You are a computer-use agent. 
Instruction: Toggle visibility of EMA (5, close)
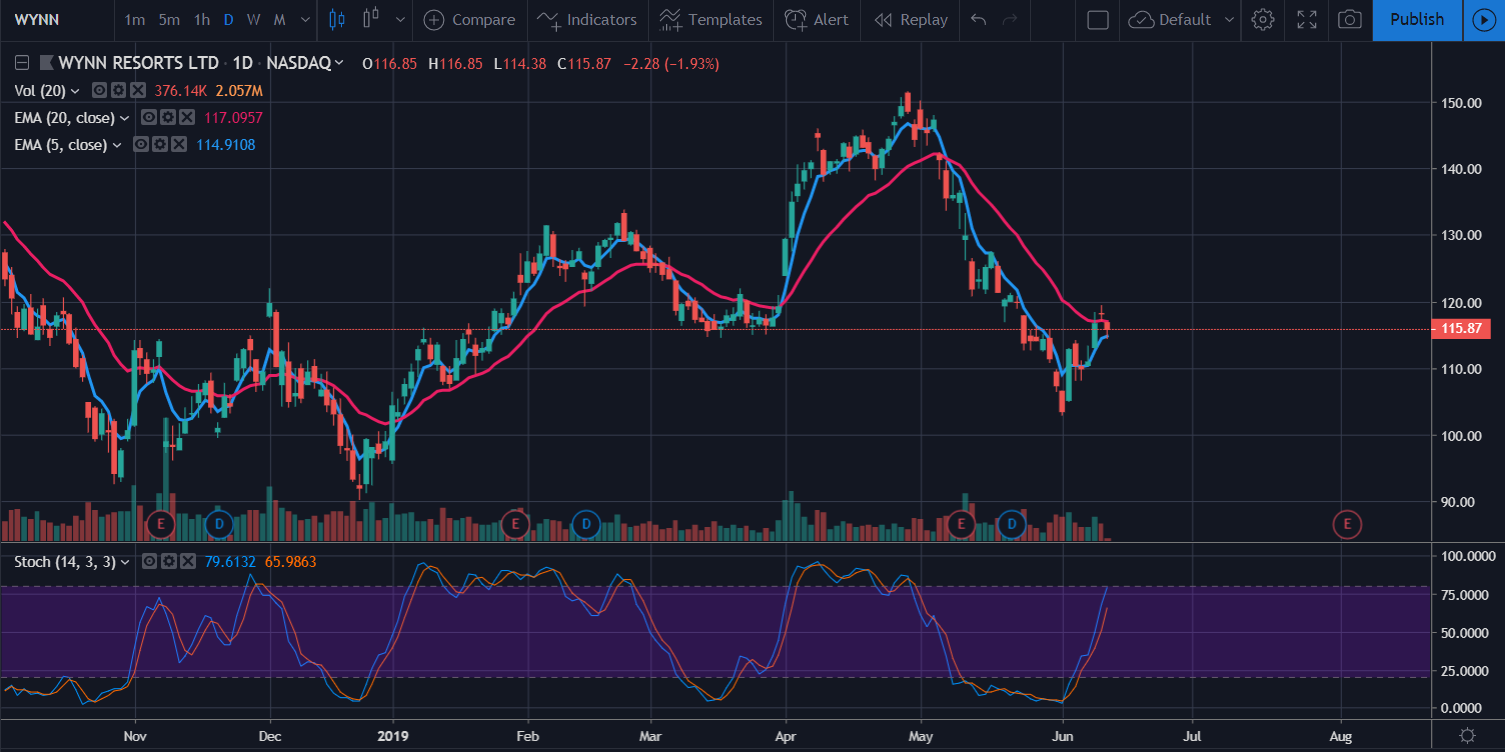(x=140, y=144)
